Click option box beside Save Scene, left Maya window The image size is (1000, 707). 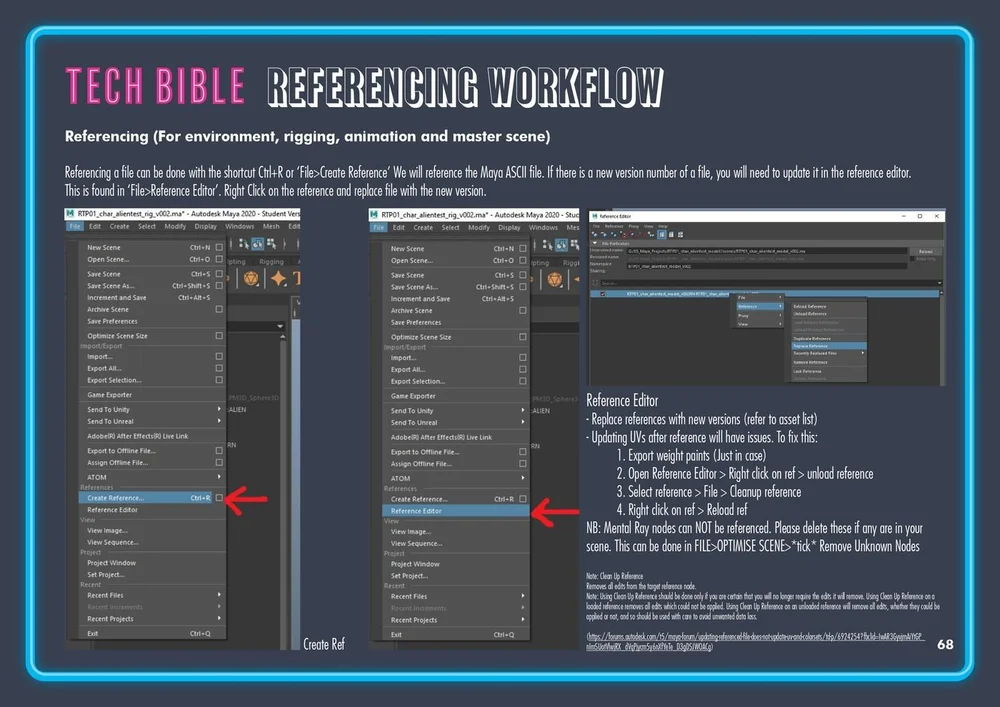[219, 273]
